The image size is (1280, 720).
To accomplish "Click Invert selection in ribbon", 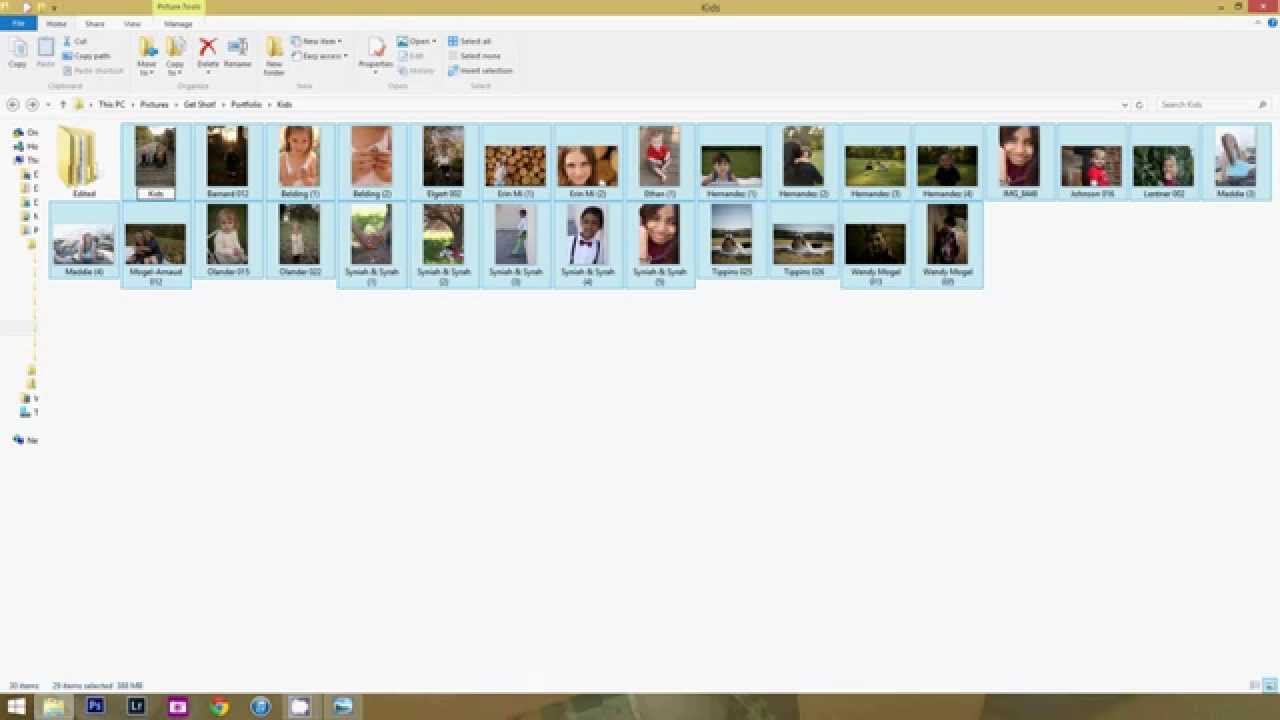I will coord(480,70).
